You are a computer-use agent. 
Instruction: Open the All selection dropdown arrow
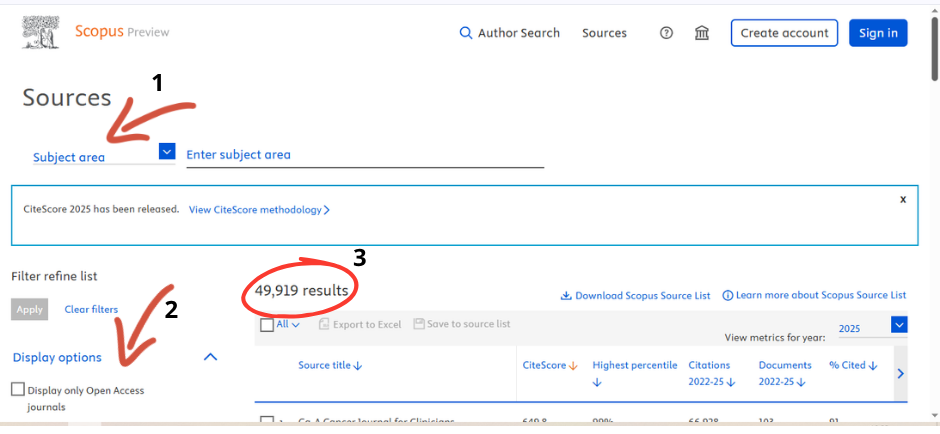coord(294,325)
